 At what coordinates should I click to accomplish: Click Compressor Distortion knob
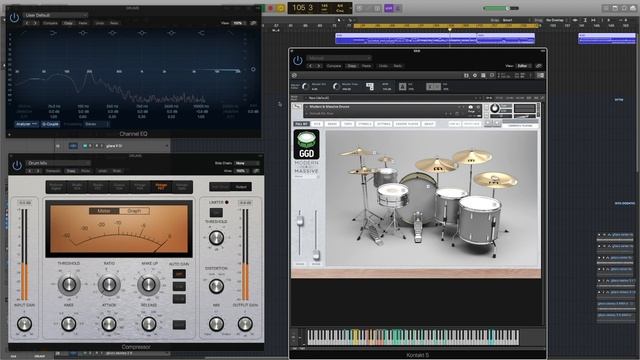pyautogui.click(x=216, y=286)
